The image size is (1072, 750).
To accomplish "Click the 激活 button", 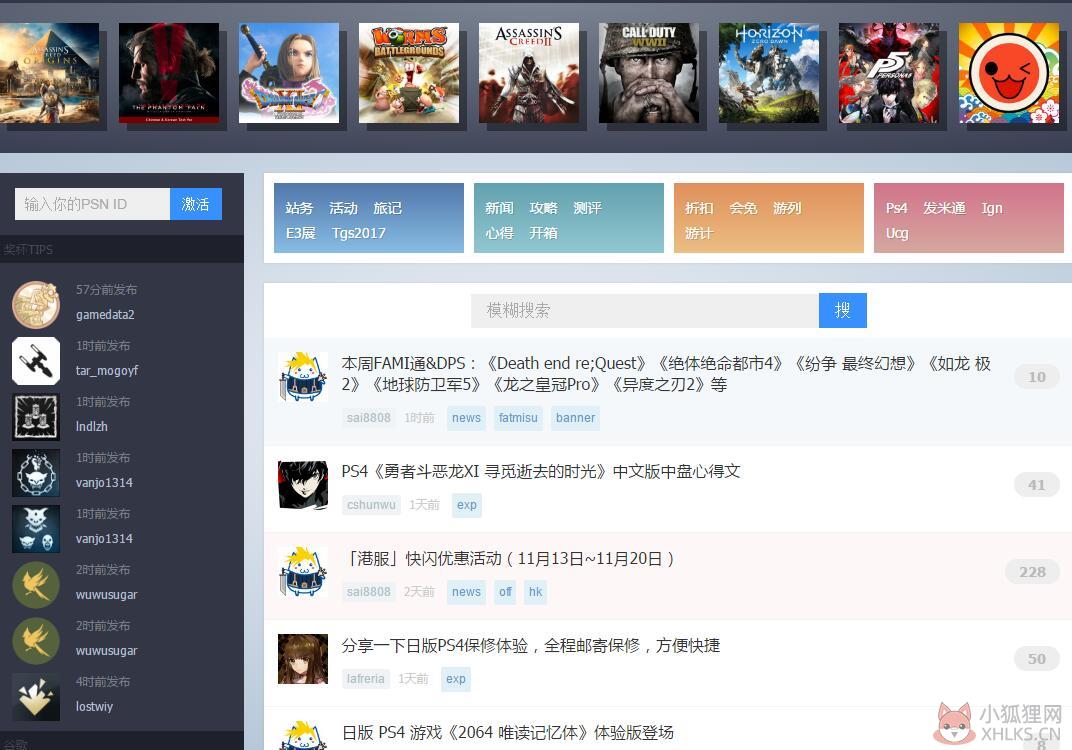I will click(196, 204).
